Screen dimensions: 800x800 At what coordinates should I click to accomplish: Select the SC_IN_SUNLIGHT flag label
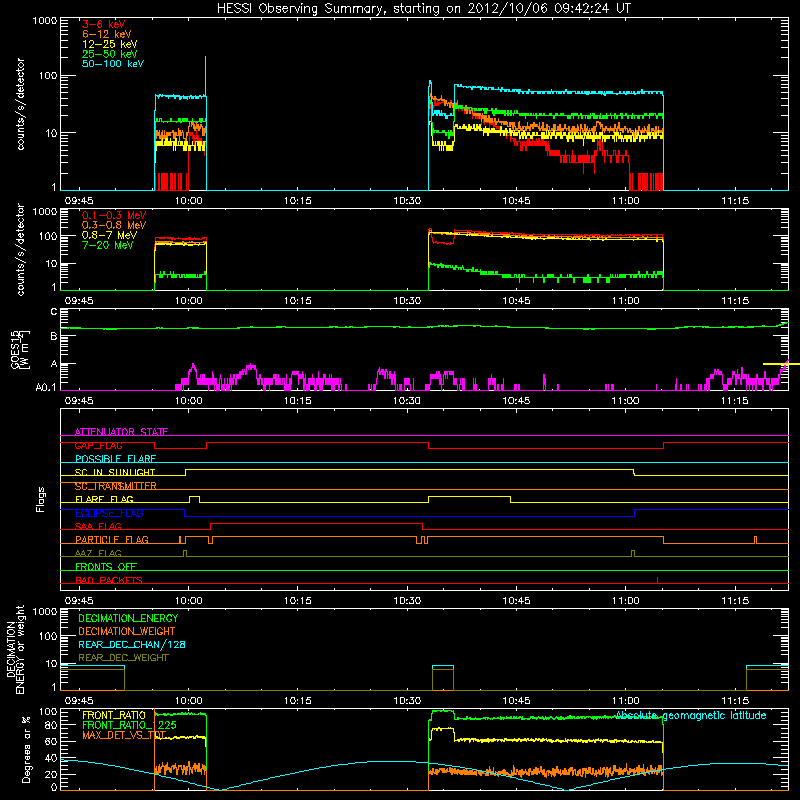(115, 472)
